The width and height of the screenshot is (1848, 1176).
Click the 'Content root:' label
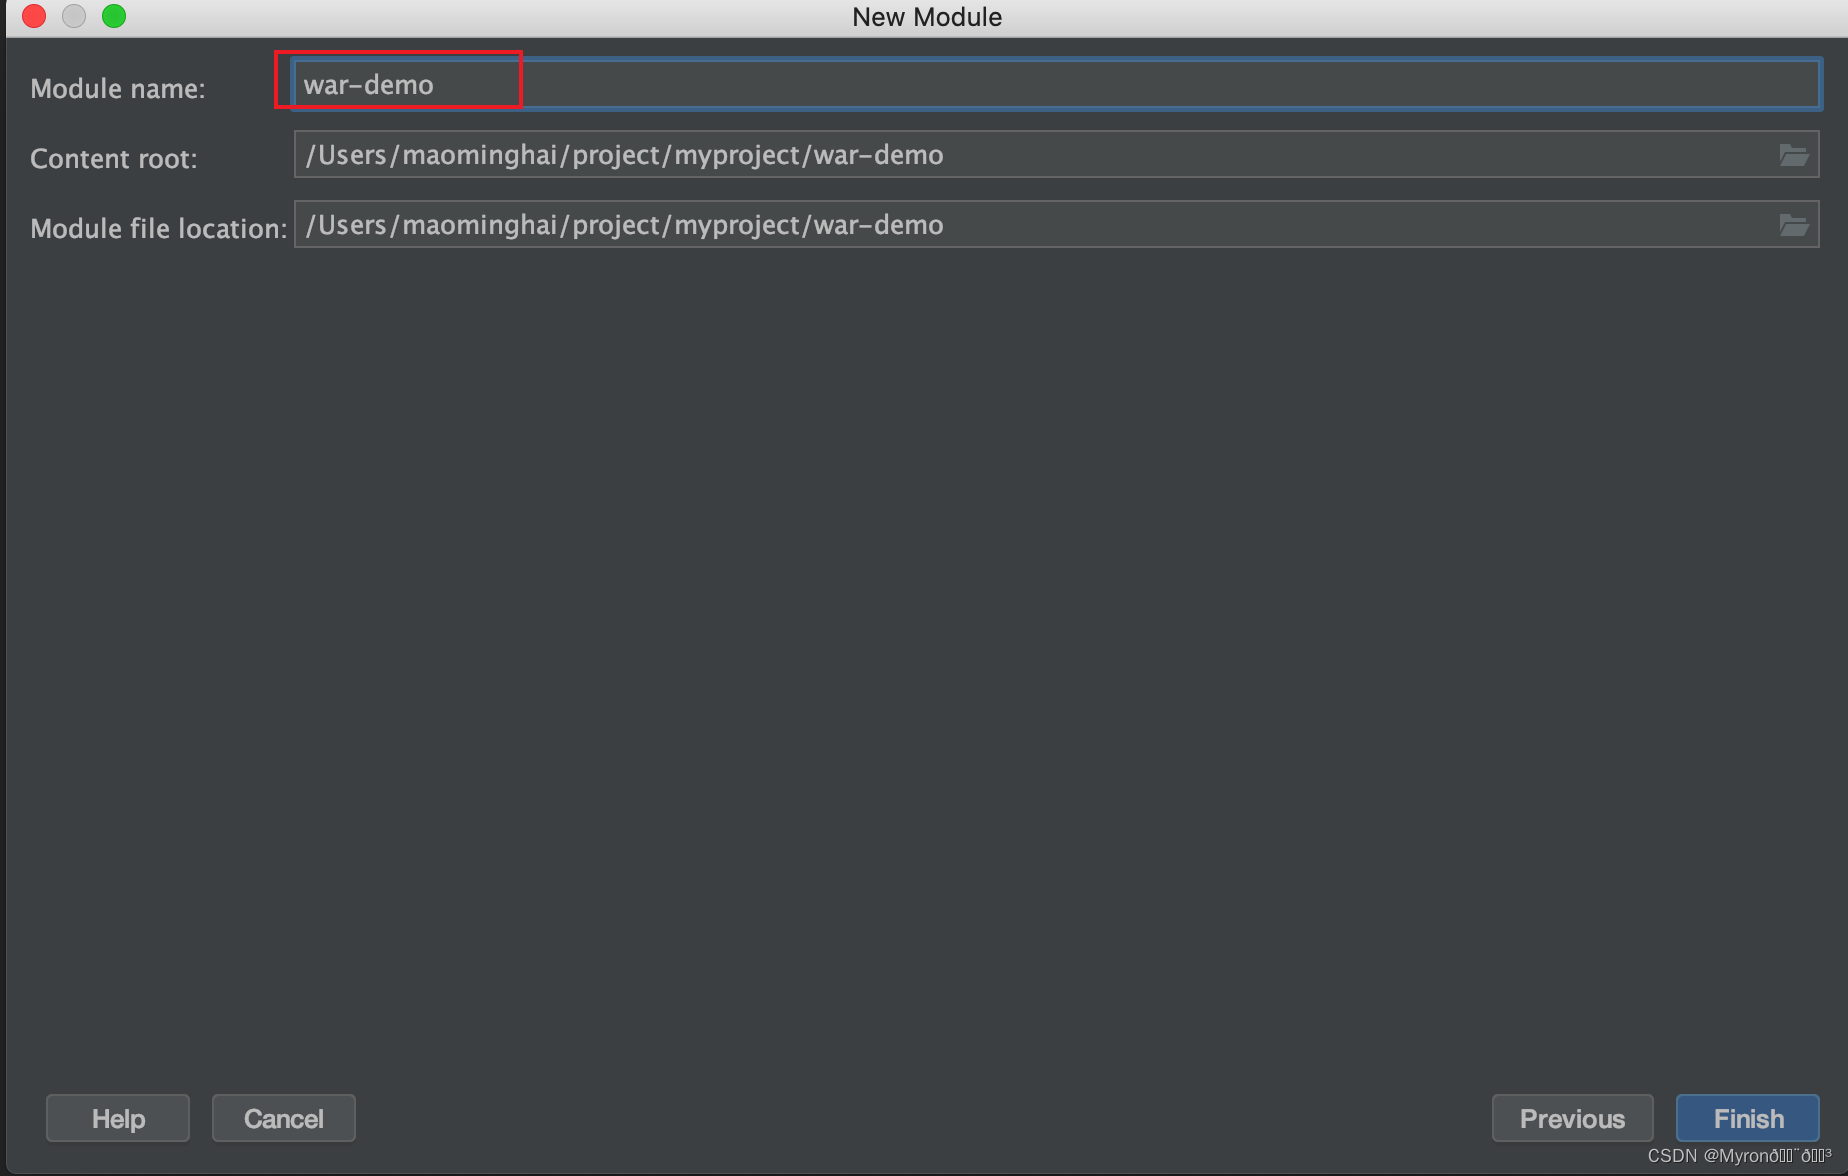tap(114, 158)
